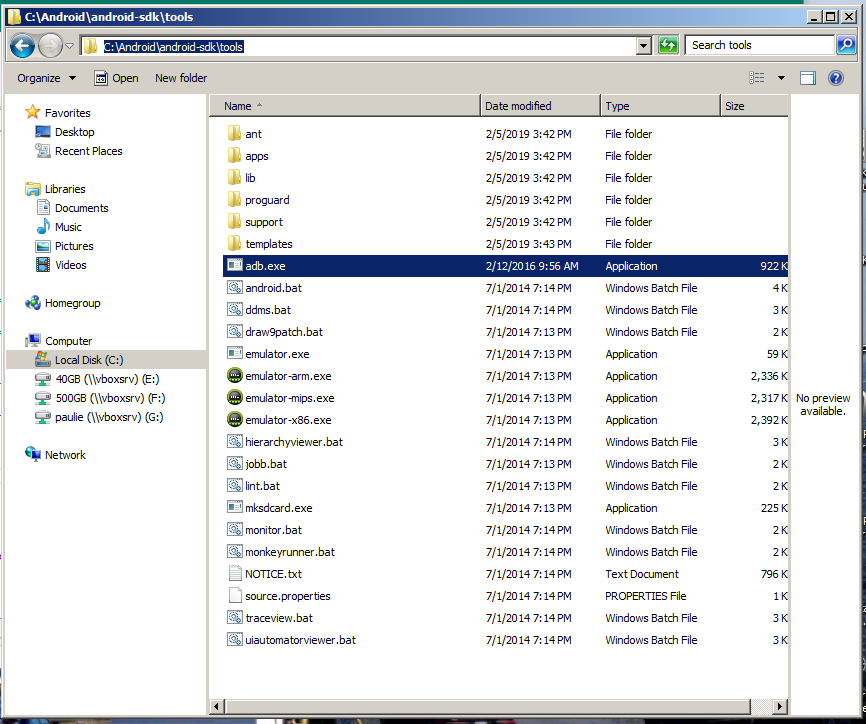Select the emulator-mips.exe Android icon

tap(235, 398)
